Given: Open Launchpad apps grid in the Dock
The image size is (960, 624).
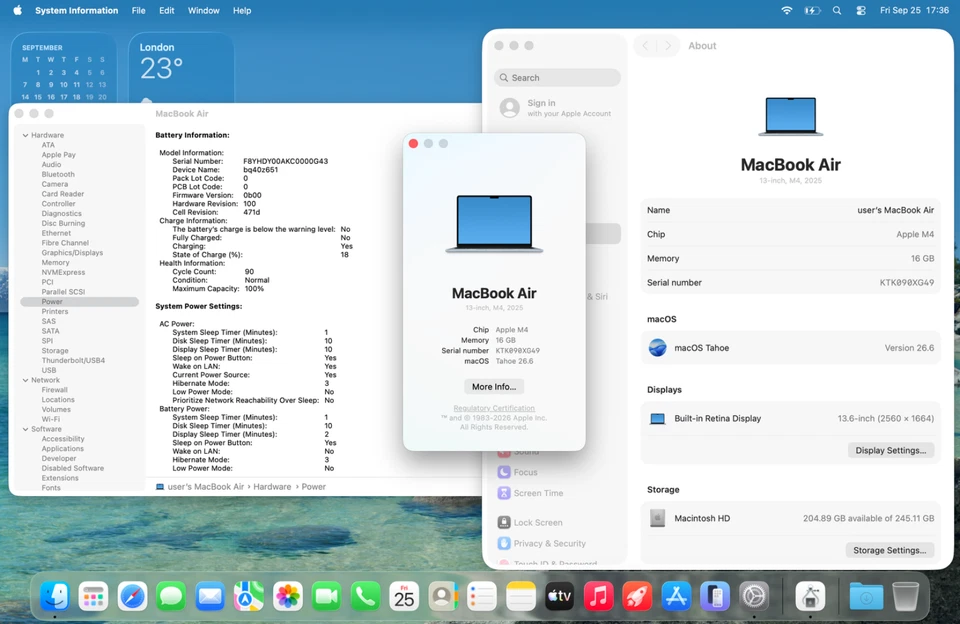Looking at the screenshot, I should point(94,596).
